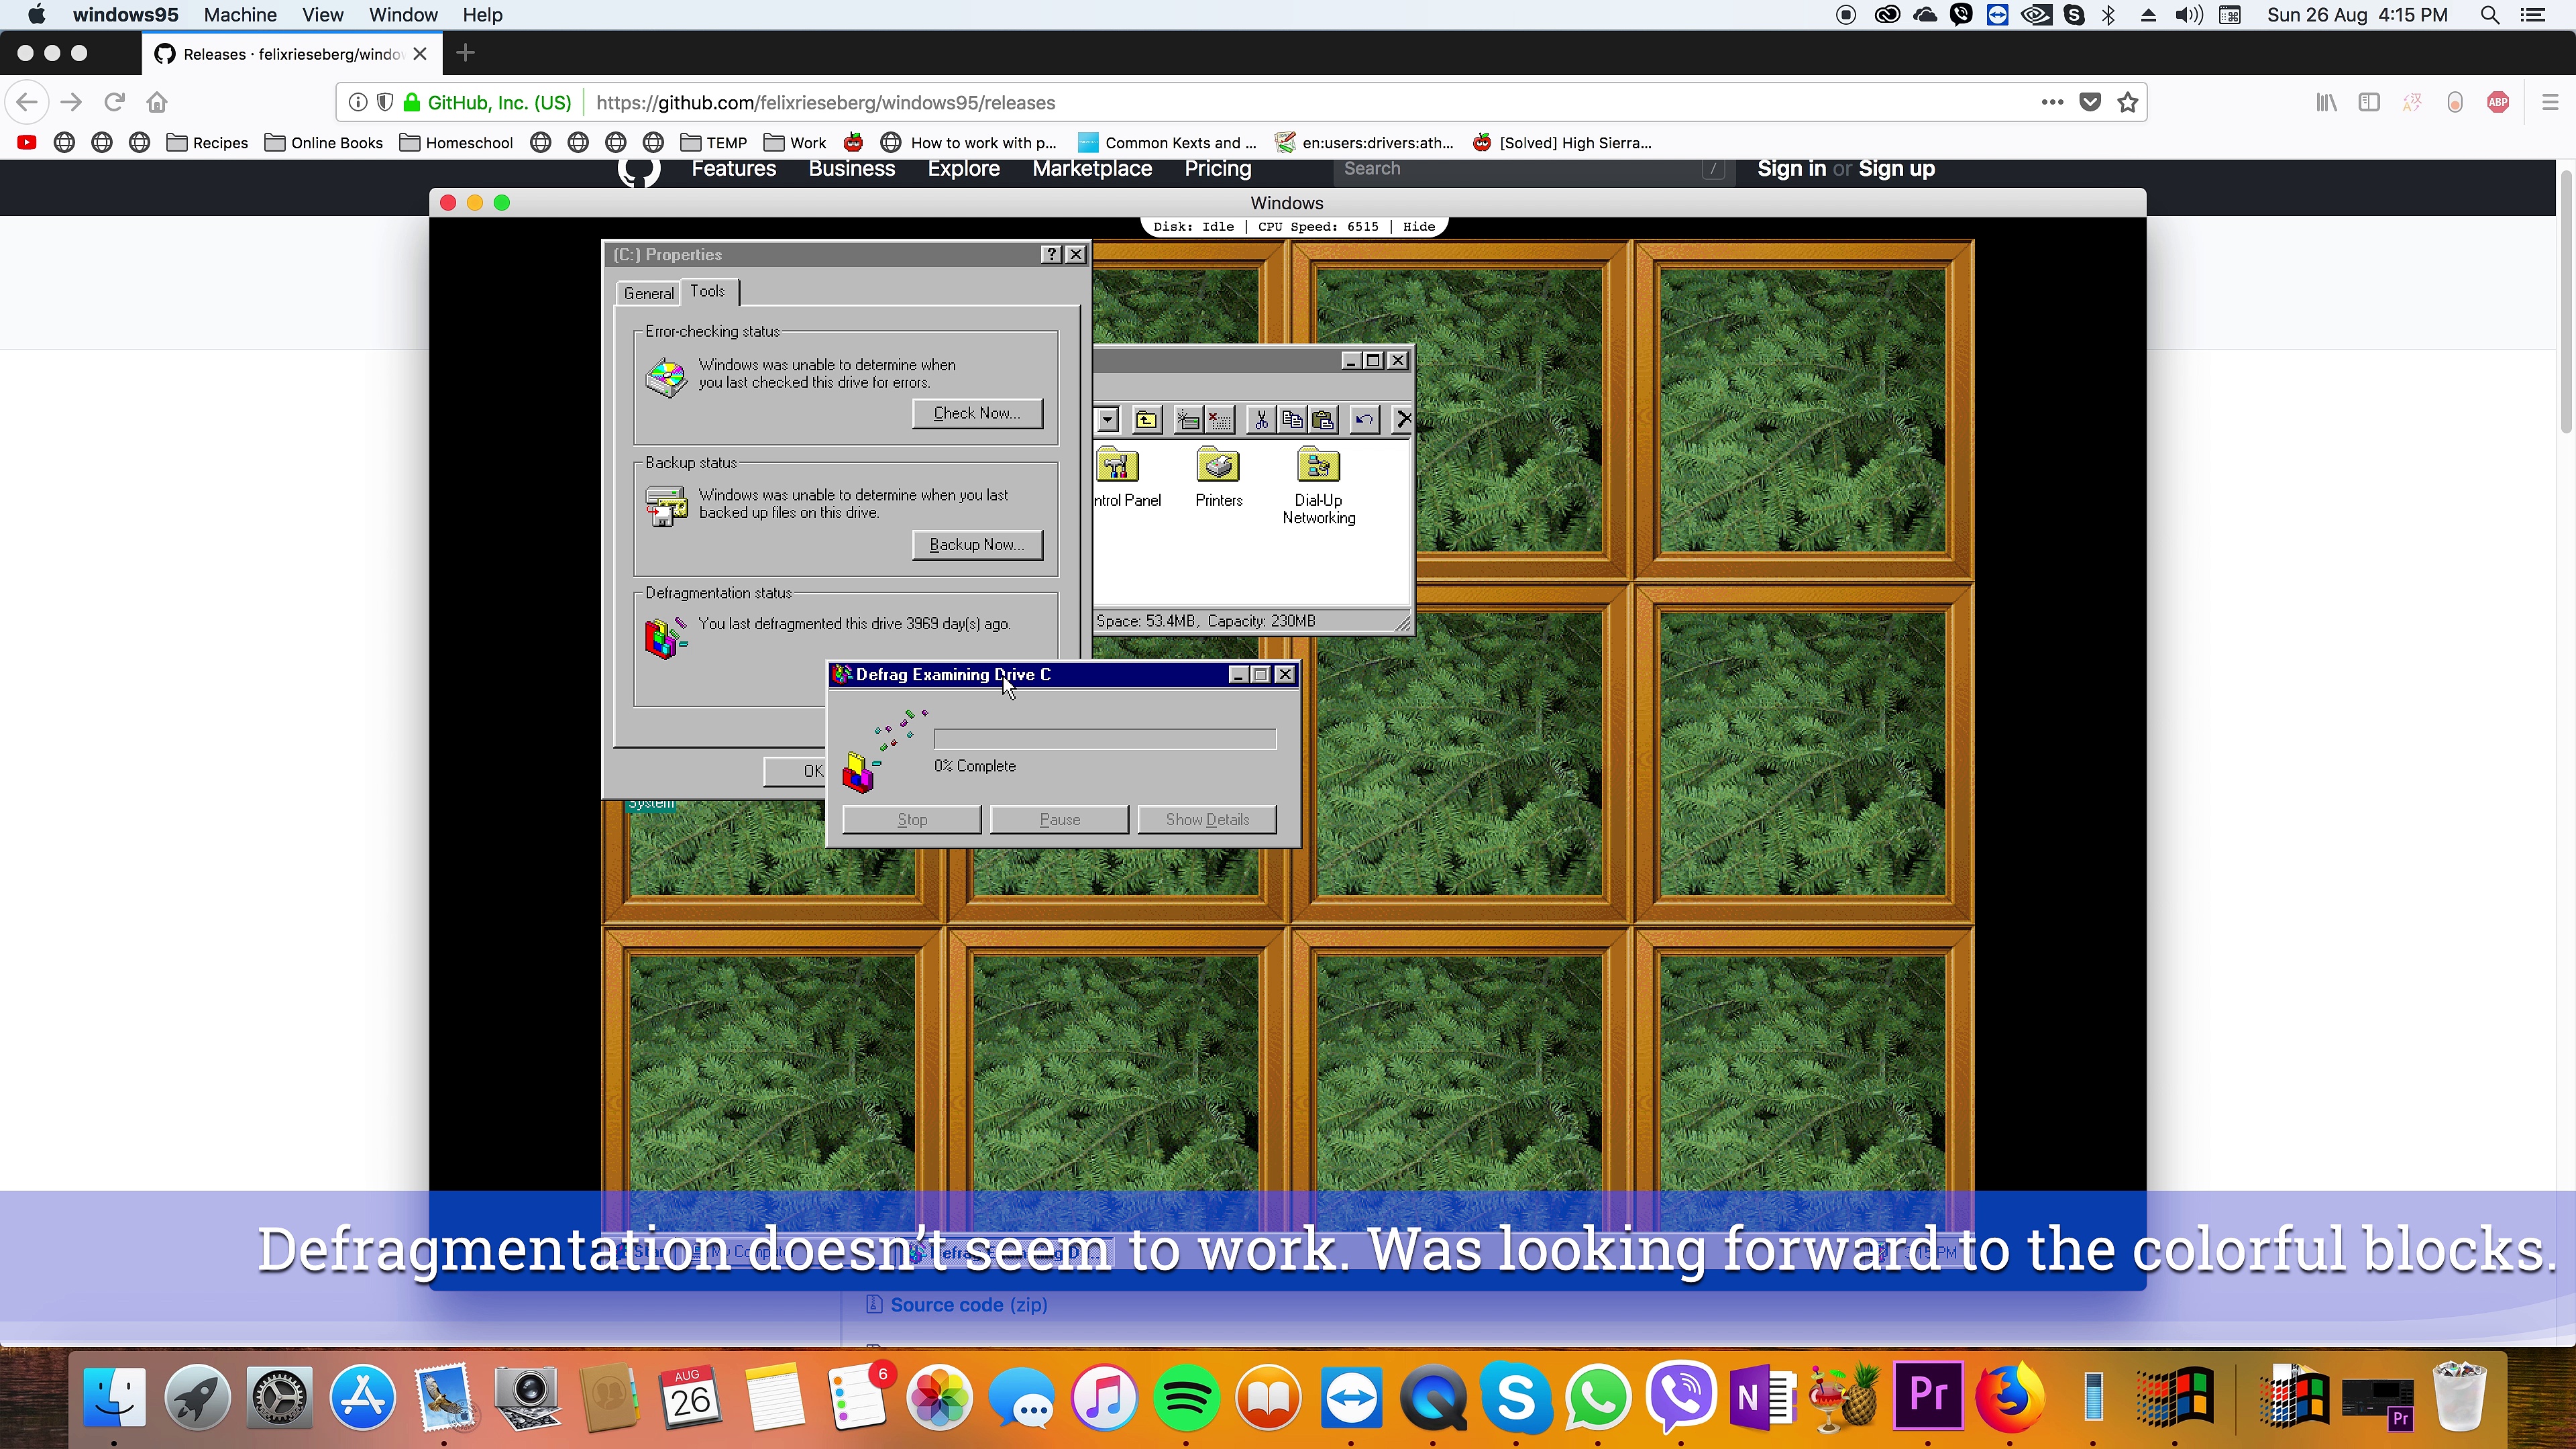
Task: Click the browser reload icon
Action: pos(114,102)
